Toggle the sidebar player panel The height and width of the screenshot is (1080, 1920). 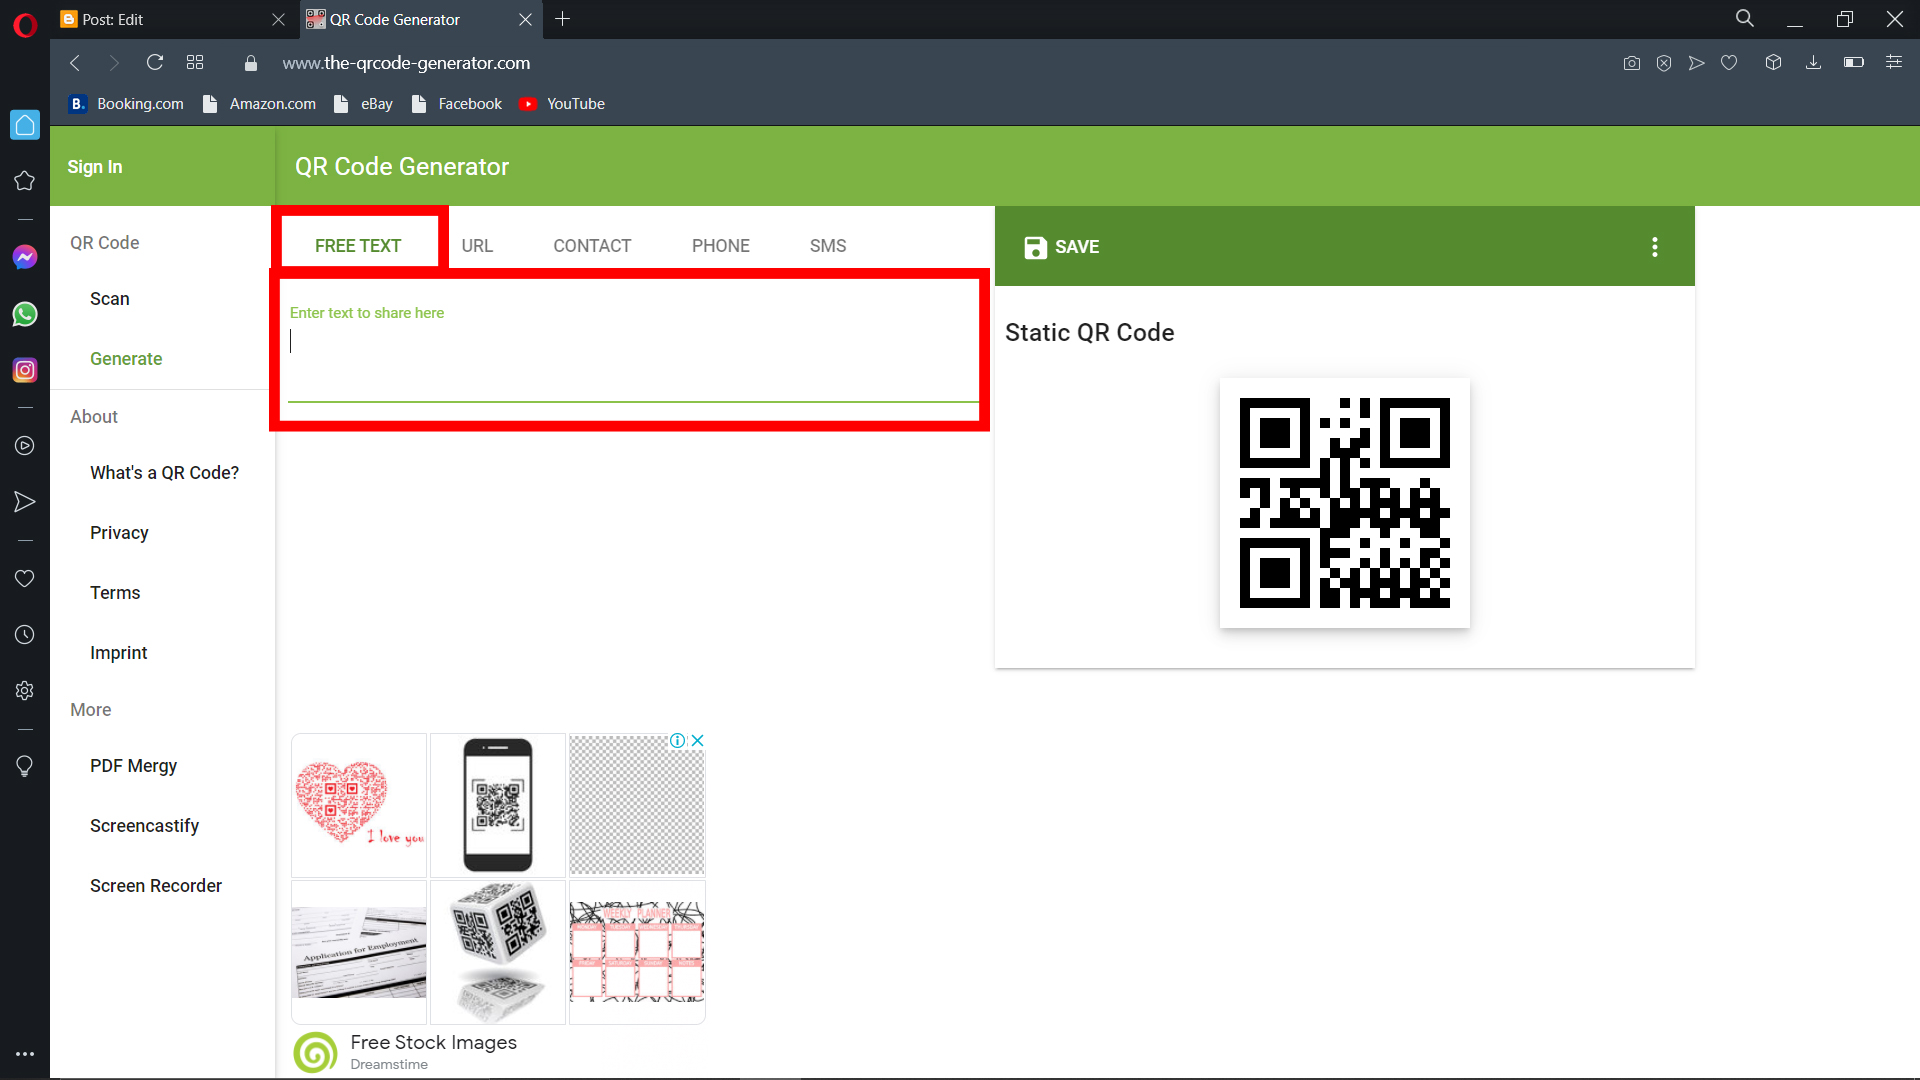click(x=24, y=446)
